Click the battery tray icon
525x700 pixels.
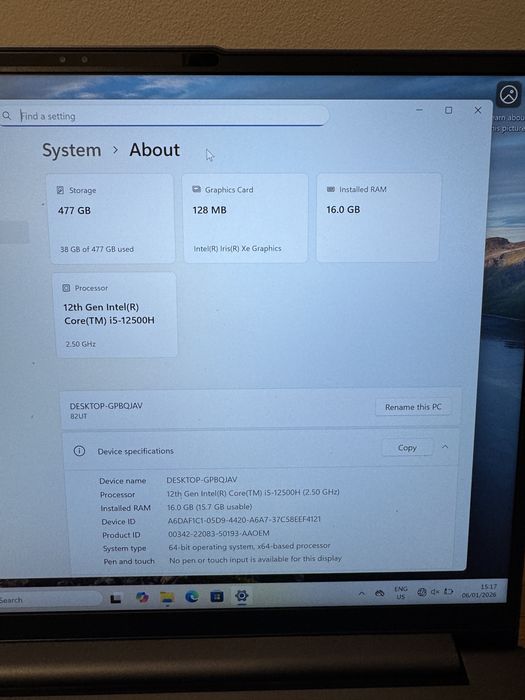449,592
